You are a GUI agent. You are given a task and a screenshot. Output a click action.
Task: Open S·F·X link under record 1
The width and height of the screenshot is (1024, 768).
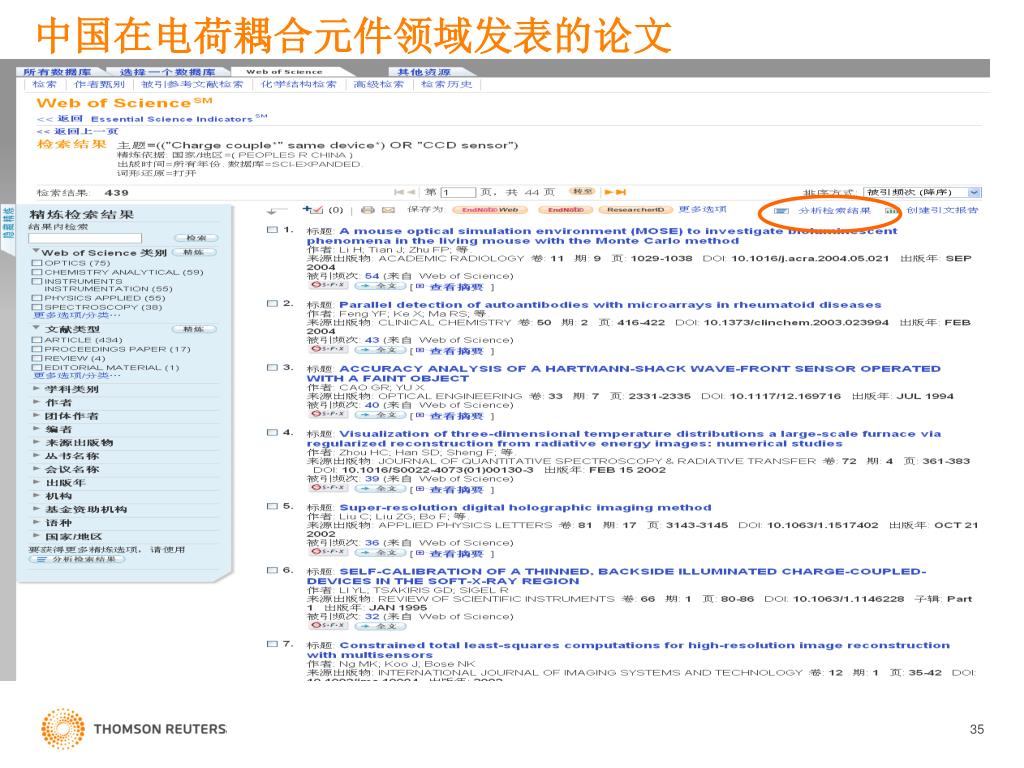(x=329, y=285)
